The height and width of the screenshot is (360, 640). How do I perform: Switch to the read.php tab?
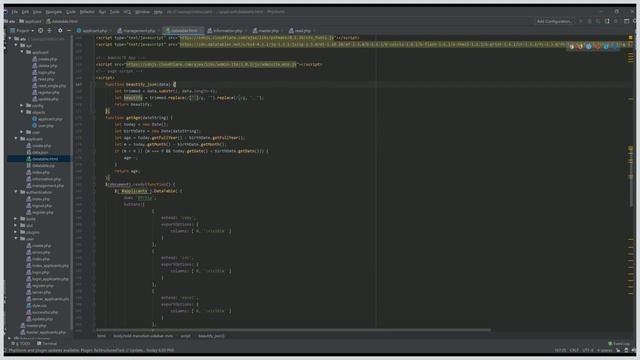pyautogui.click(x=302, y=31)
